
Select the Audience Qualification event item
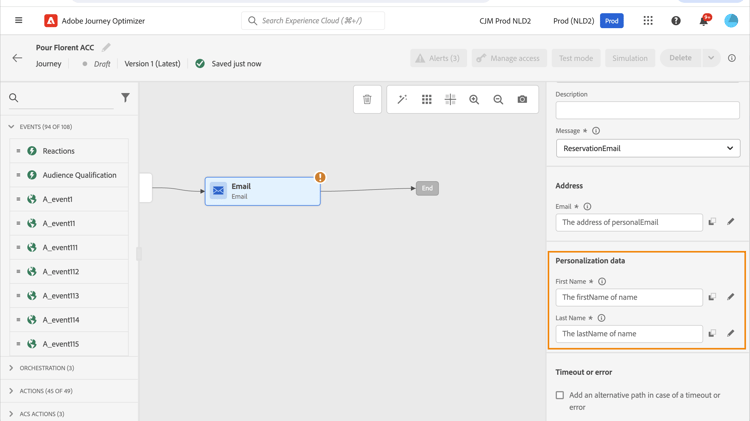[x=69, y=175]
